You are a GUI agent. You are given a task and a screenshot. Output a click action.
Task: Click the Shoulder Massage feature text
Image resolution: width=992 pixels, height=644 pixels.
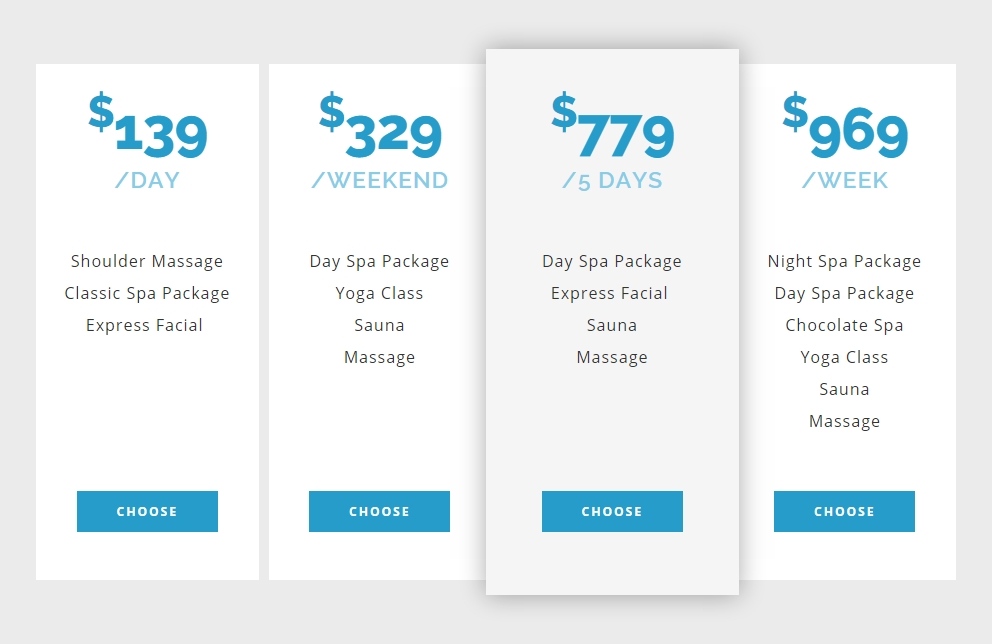click(147, 261)
